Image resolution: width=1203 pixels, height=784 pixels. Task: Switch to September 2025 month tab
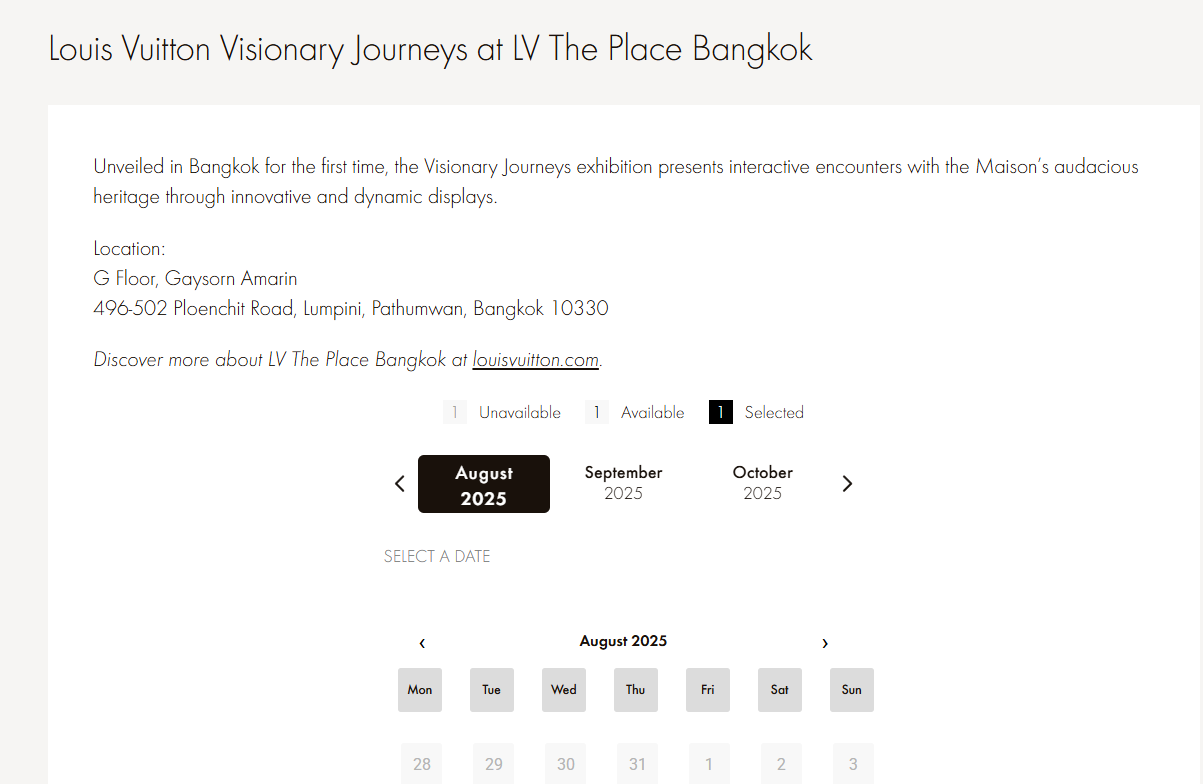(x=623, y=483)
